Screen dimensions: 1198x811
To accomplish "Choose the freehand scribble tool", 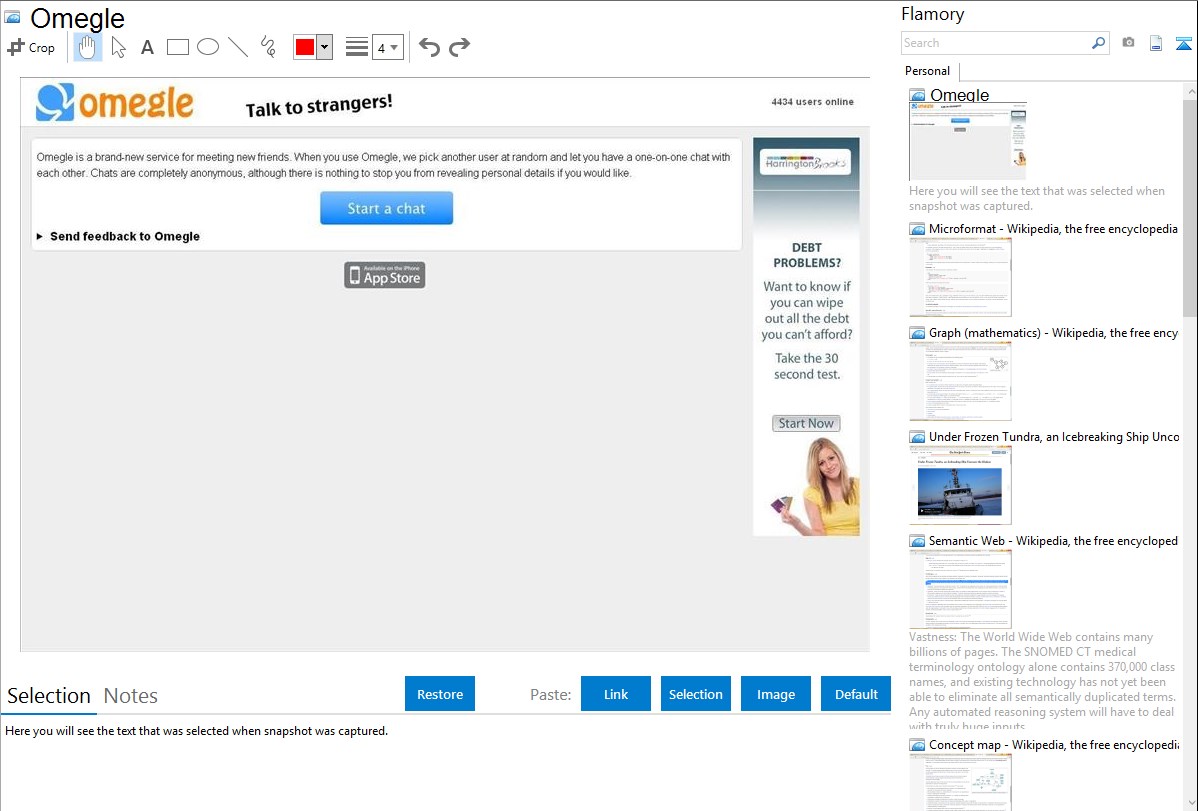I will 268,47.
